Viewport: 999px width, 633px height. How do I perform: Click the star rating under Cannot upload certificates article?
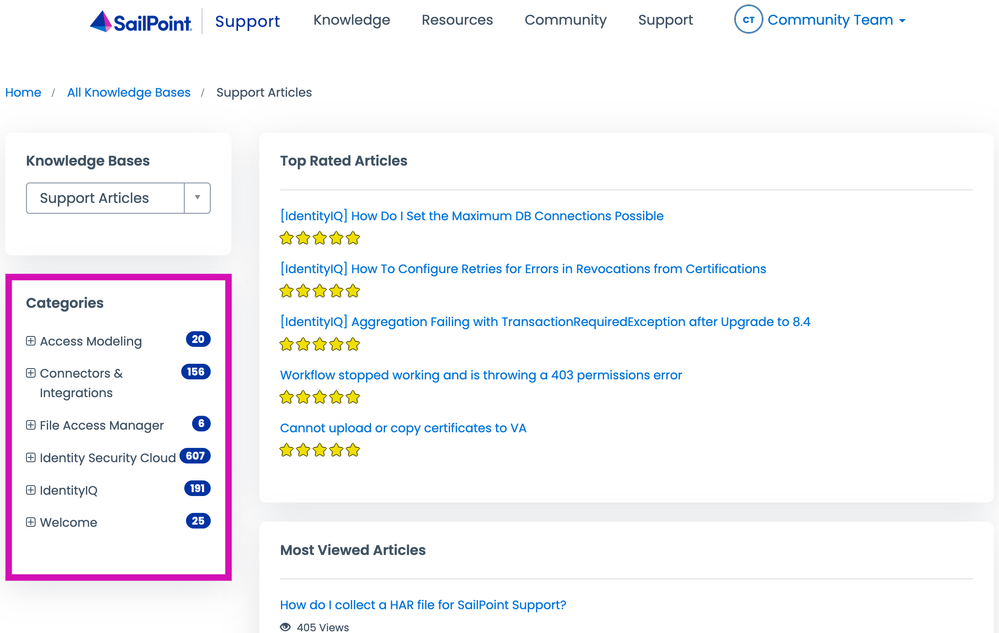click(x=320, y=450)
